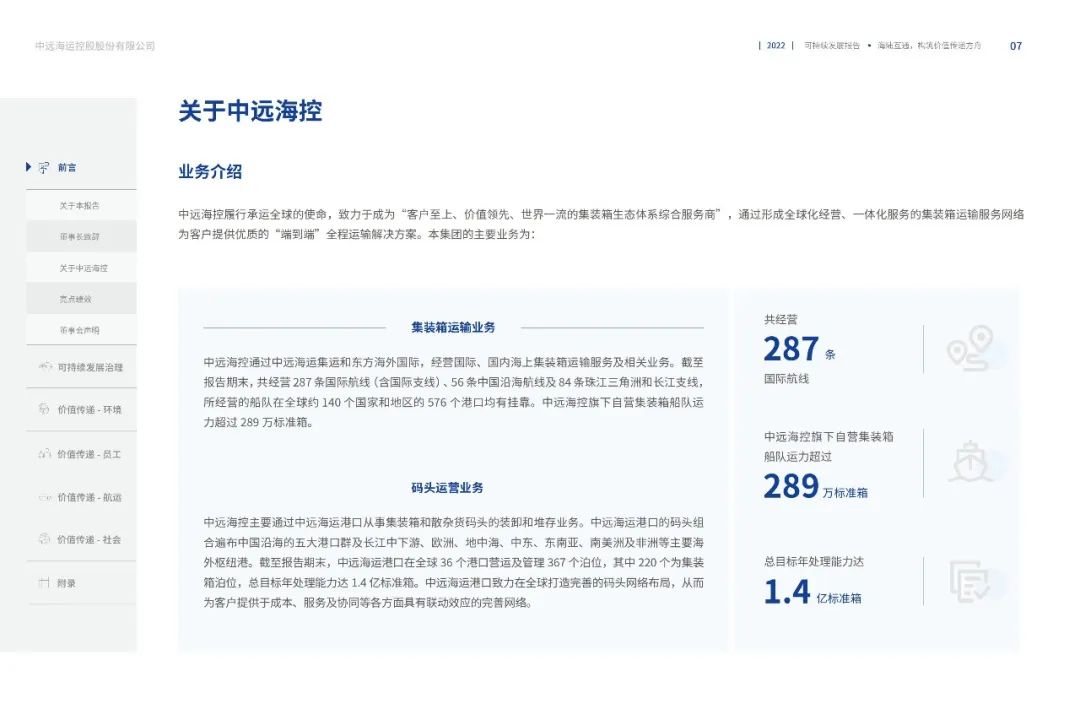This screenshot has height=720, width=1080.
Task: Click 总目标年处理能力达 label
Action: point(813,562)
